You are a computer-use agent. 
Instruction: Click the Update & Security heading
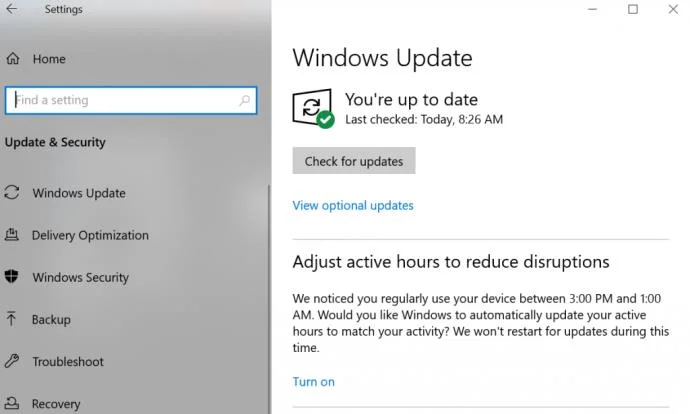(55, 142)
